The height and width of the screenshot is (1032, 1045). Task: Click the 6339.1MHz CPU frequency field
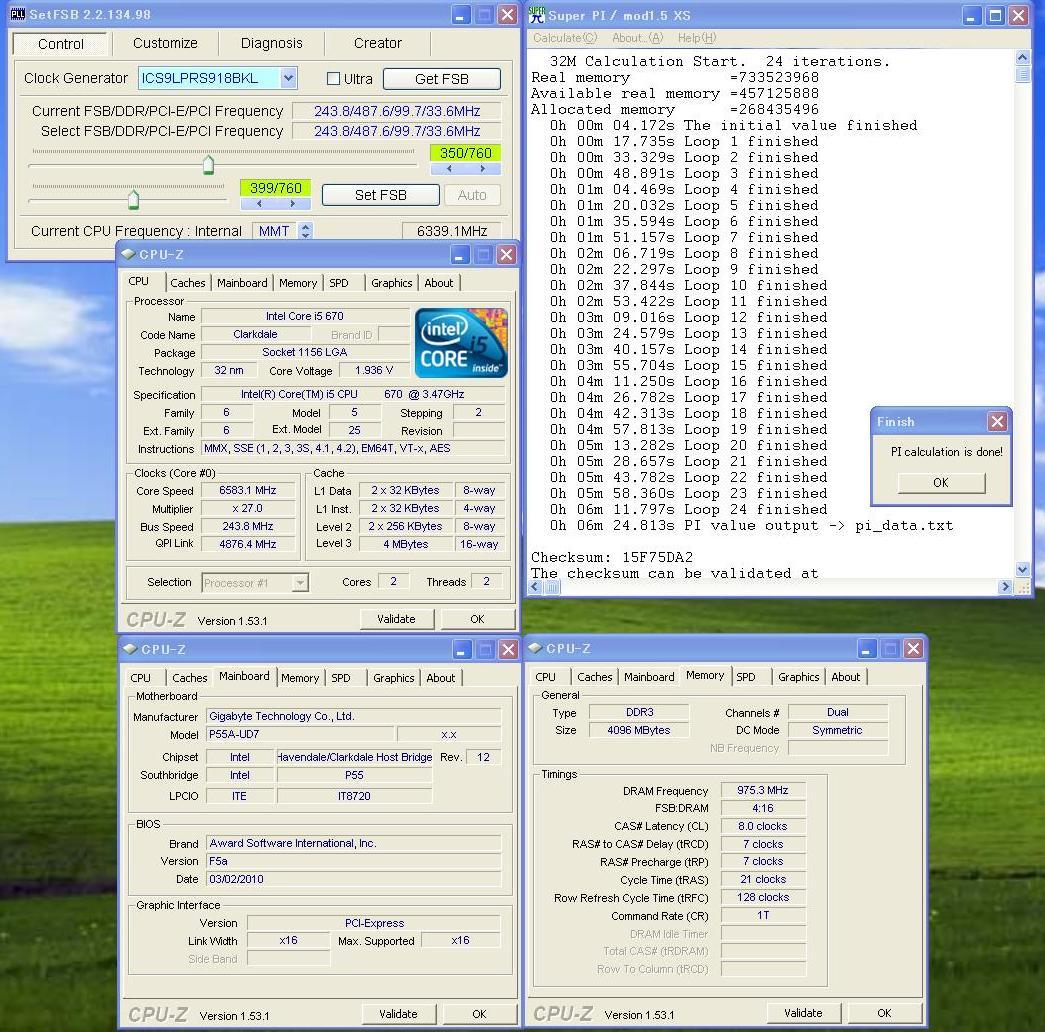(x=452, y=231)
